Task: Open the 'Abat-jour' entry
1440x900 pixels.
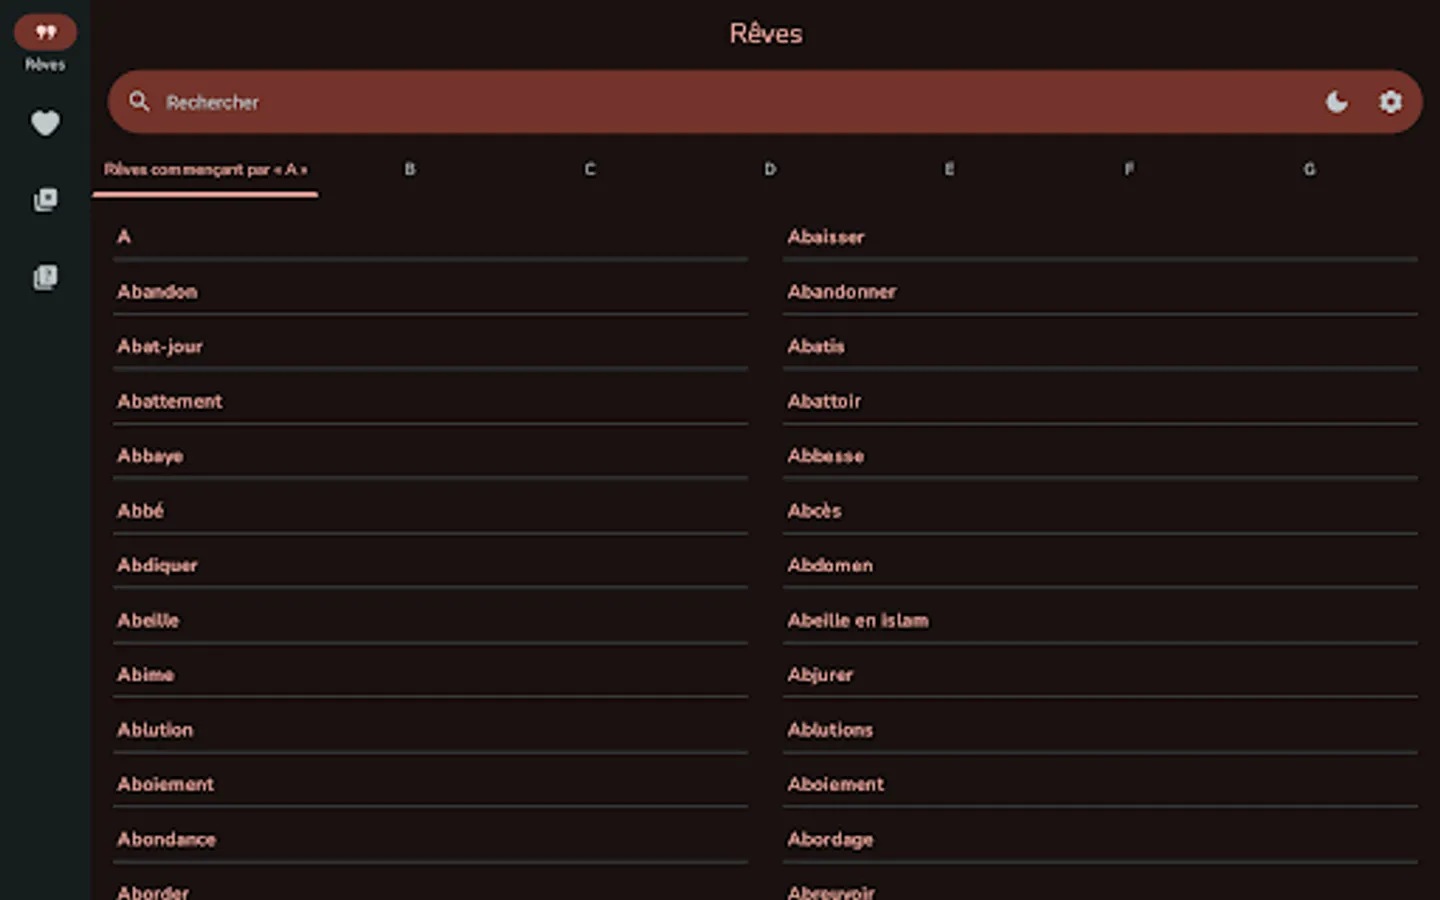Action: point(430,346)
